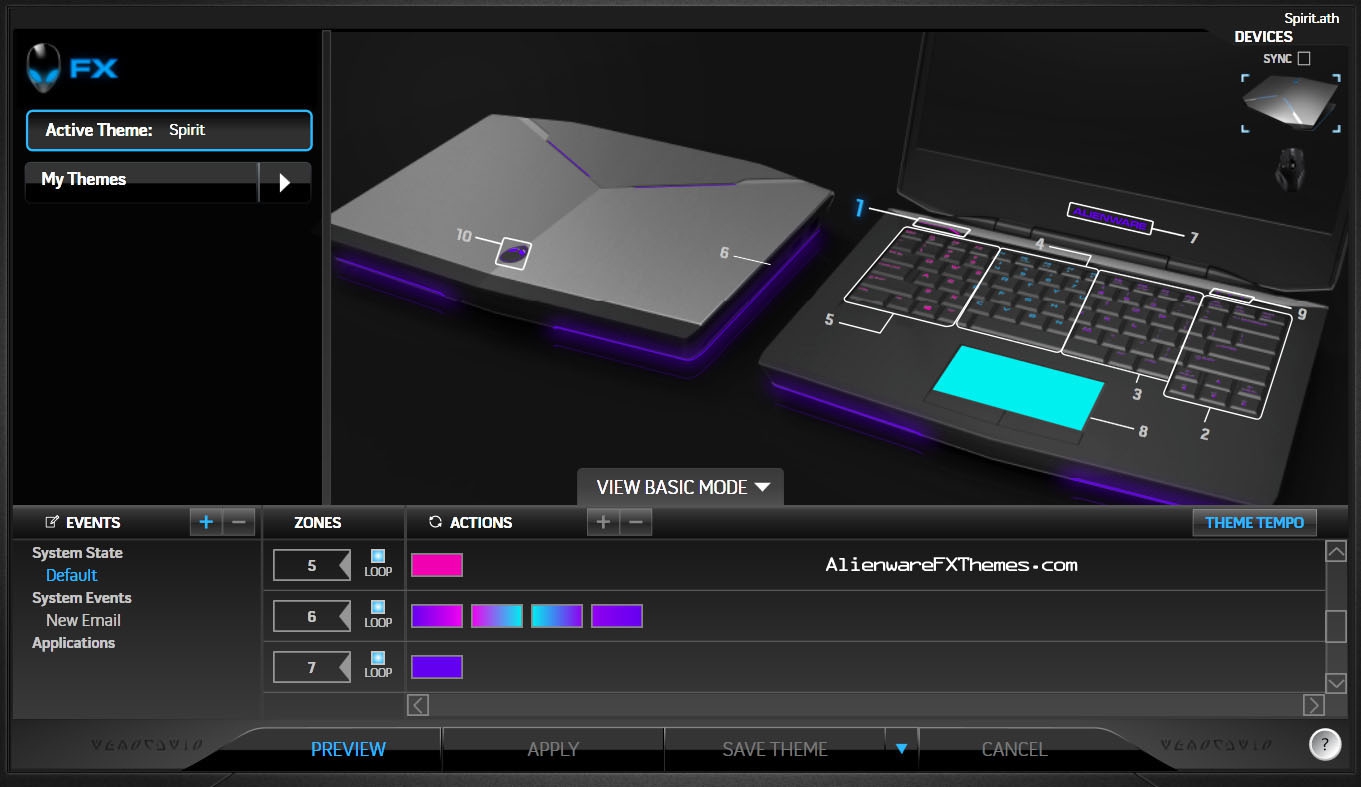Select the System State category
This screenshot has width=1361, height=787.
click(77, 553)
